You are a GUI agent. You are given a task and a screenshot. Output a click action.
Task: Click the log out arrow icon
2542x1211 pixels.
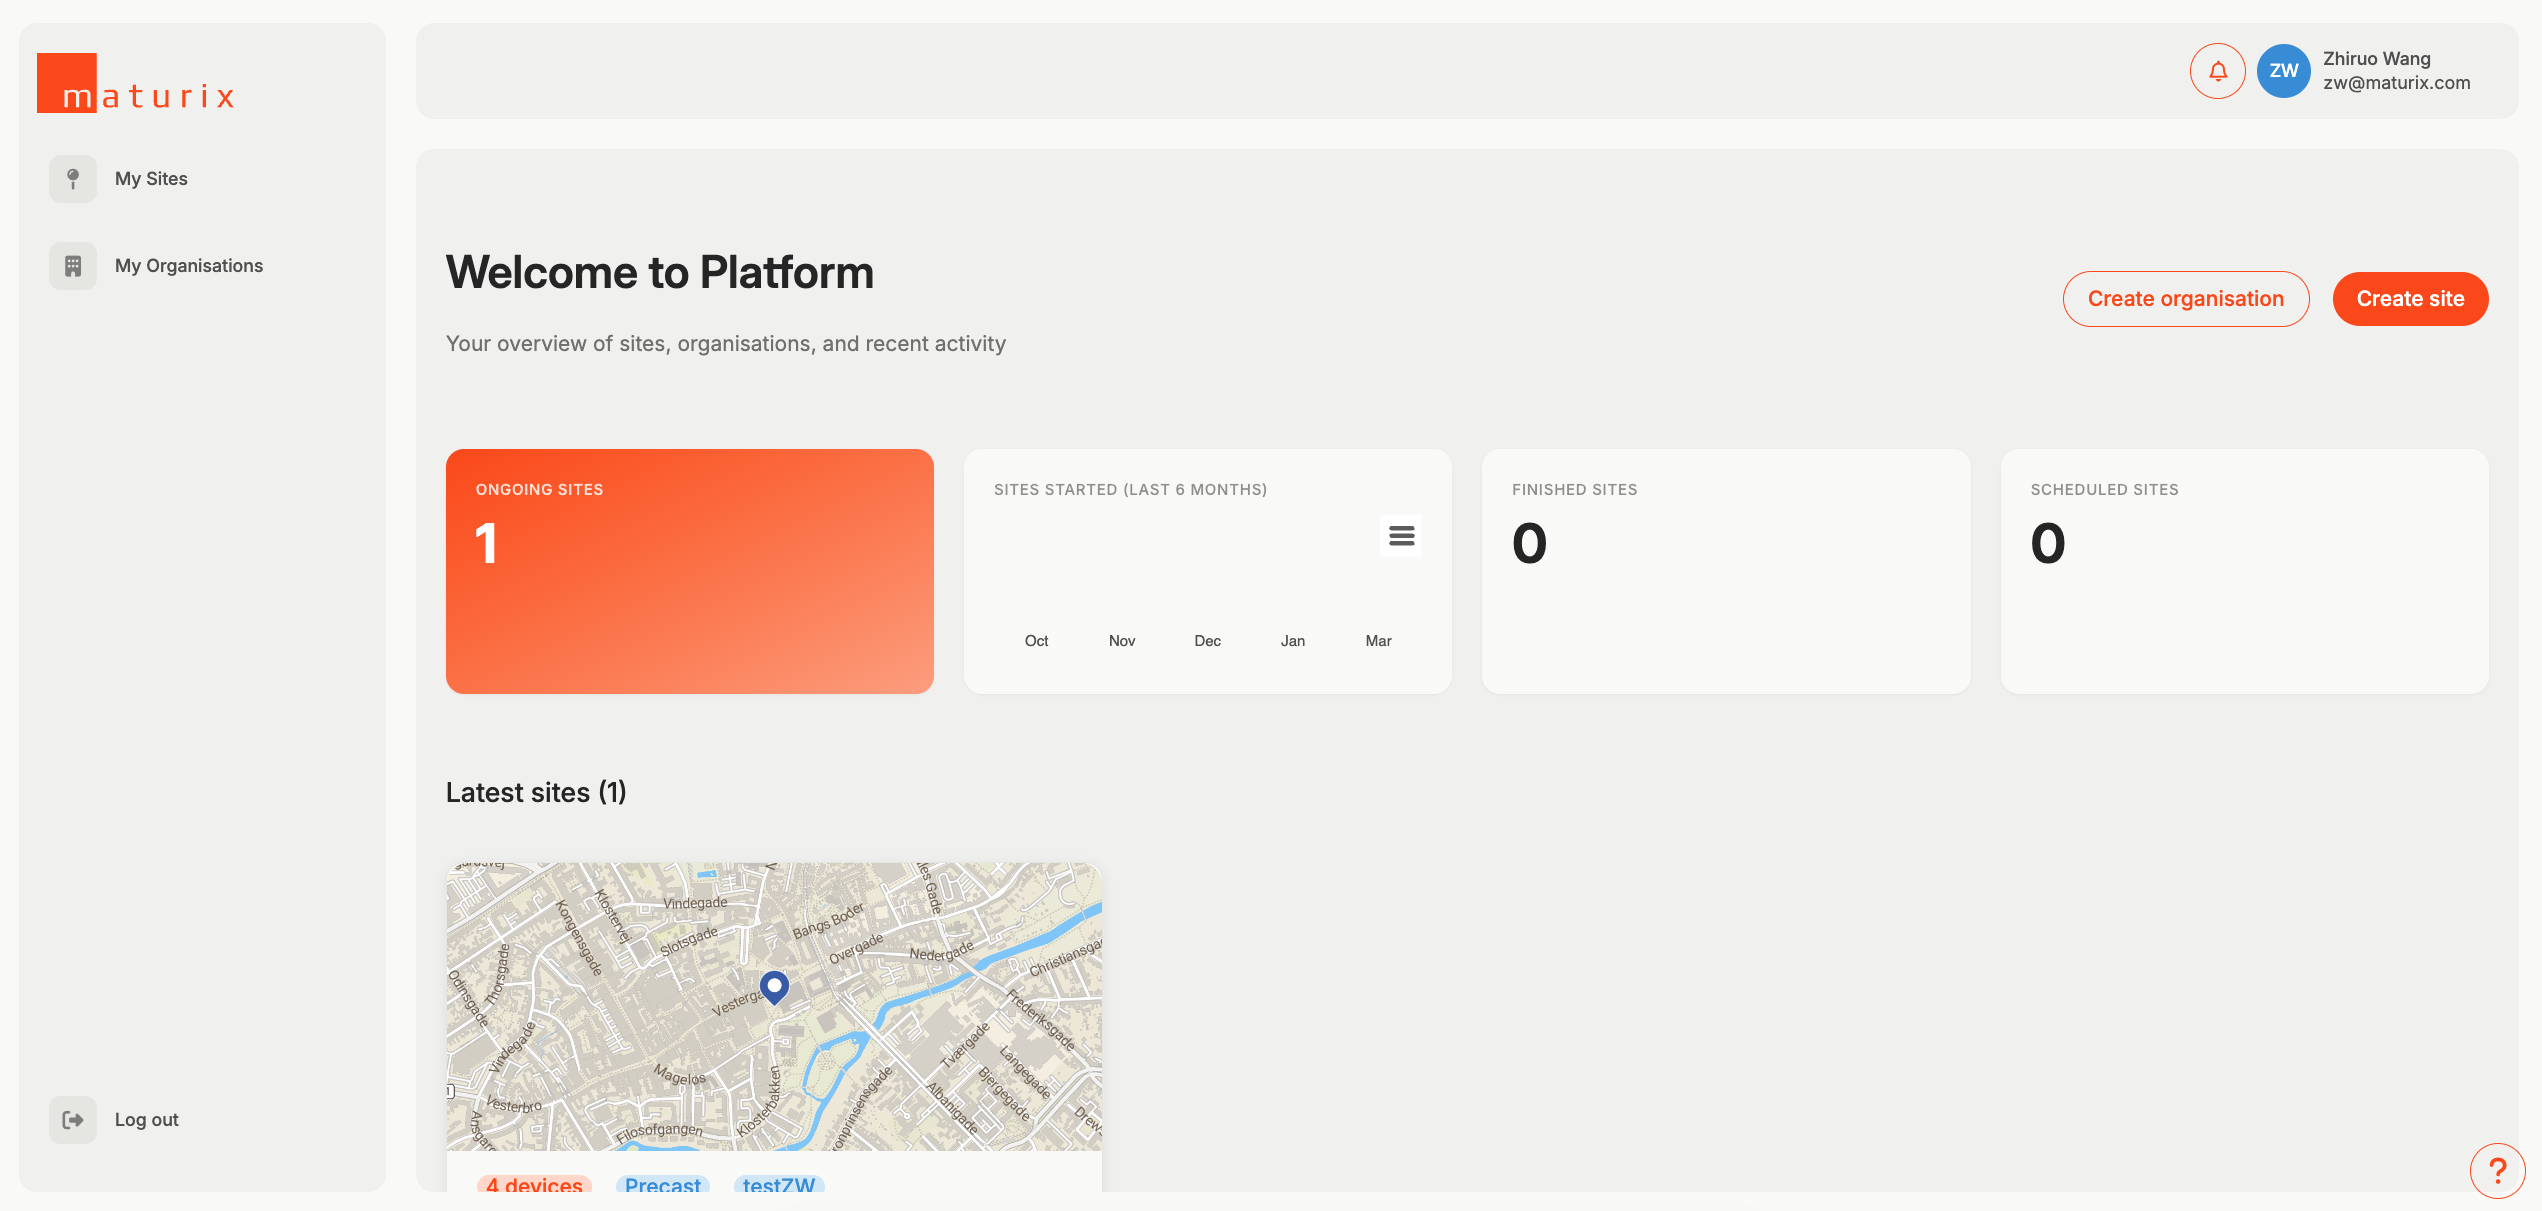point(71,1119)
